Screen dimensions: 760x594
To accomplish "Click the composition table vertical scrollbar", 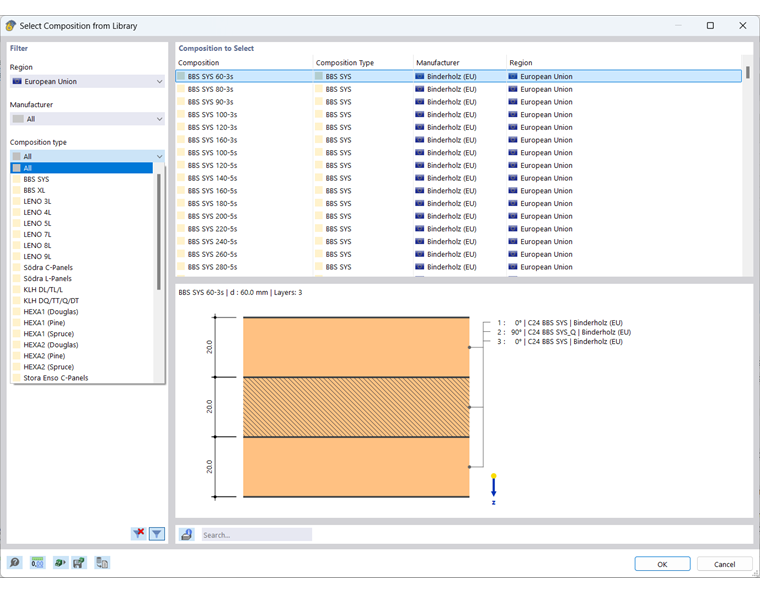I will 748,72.
